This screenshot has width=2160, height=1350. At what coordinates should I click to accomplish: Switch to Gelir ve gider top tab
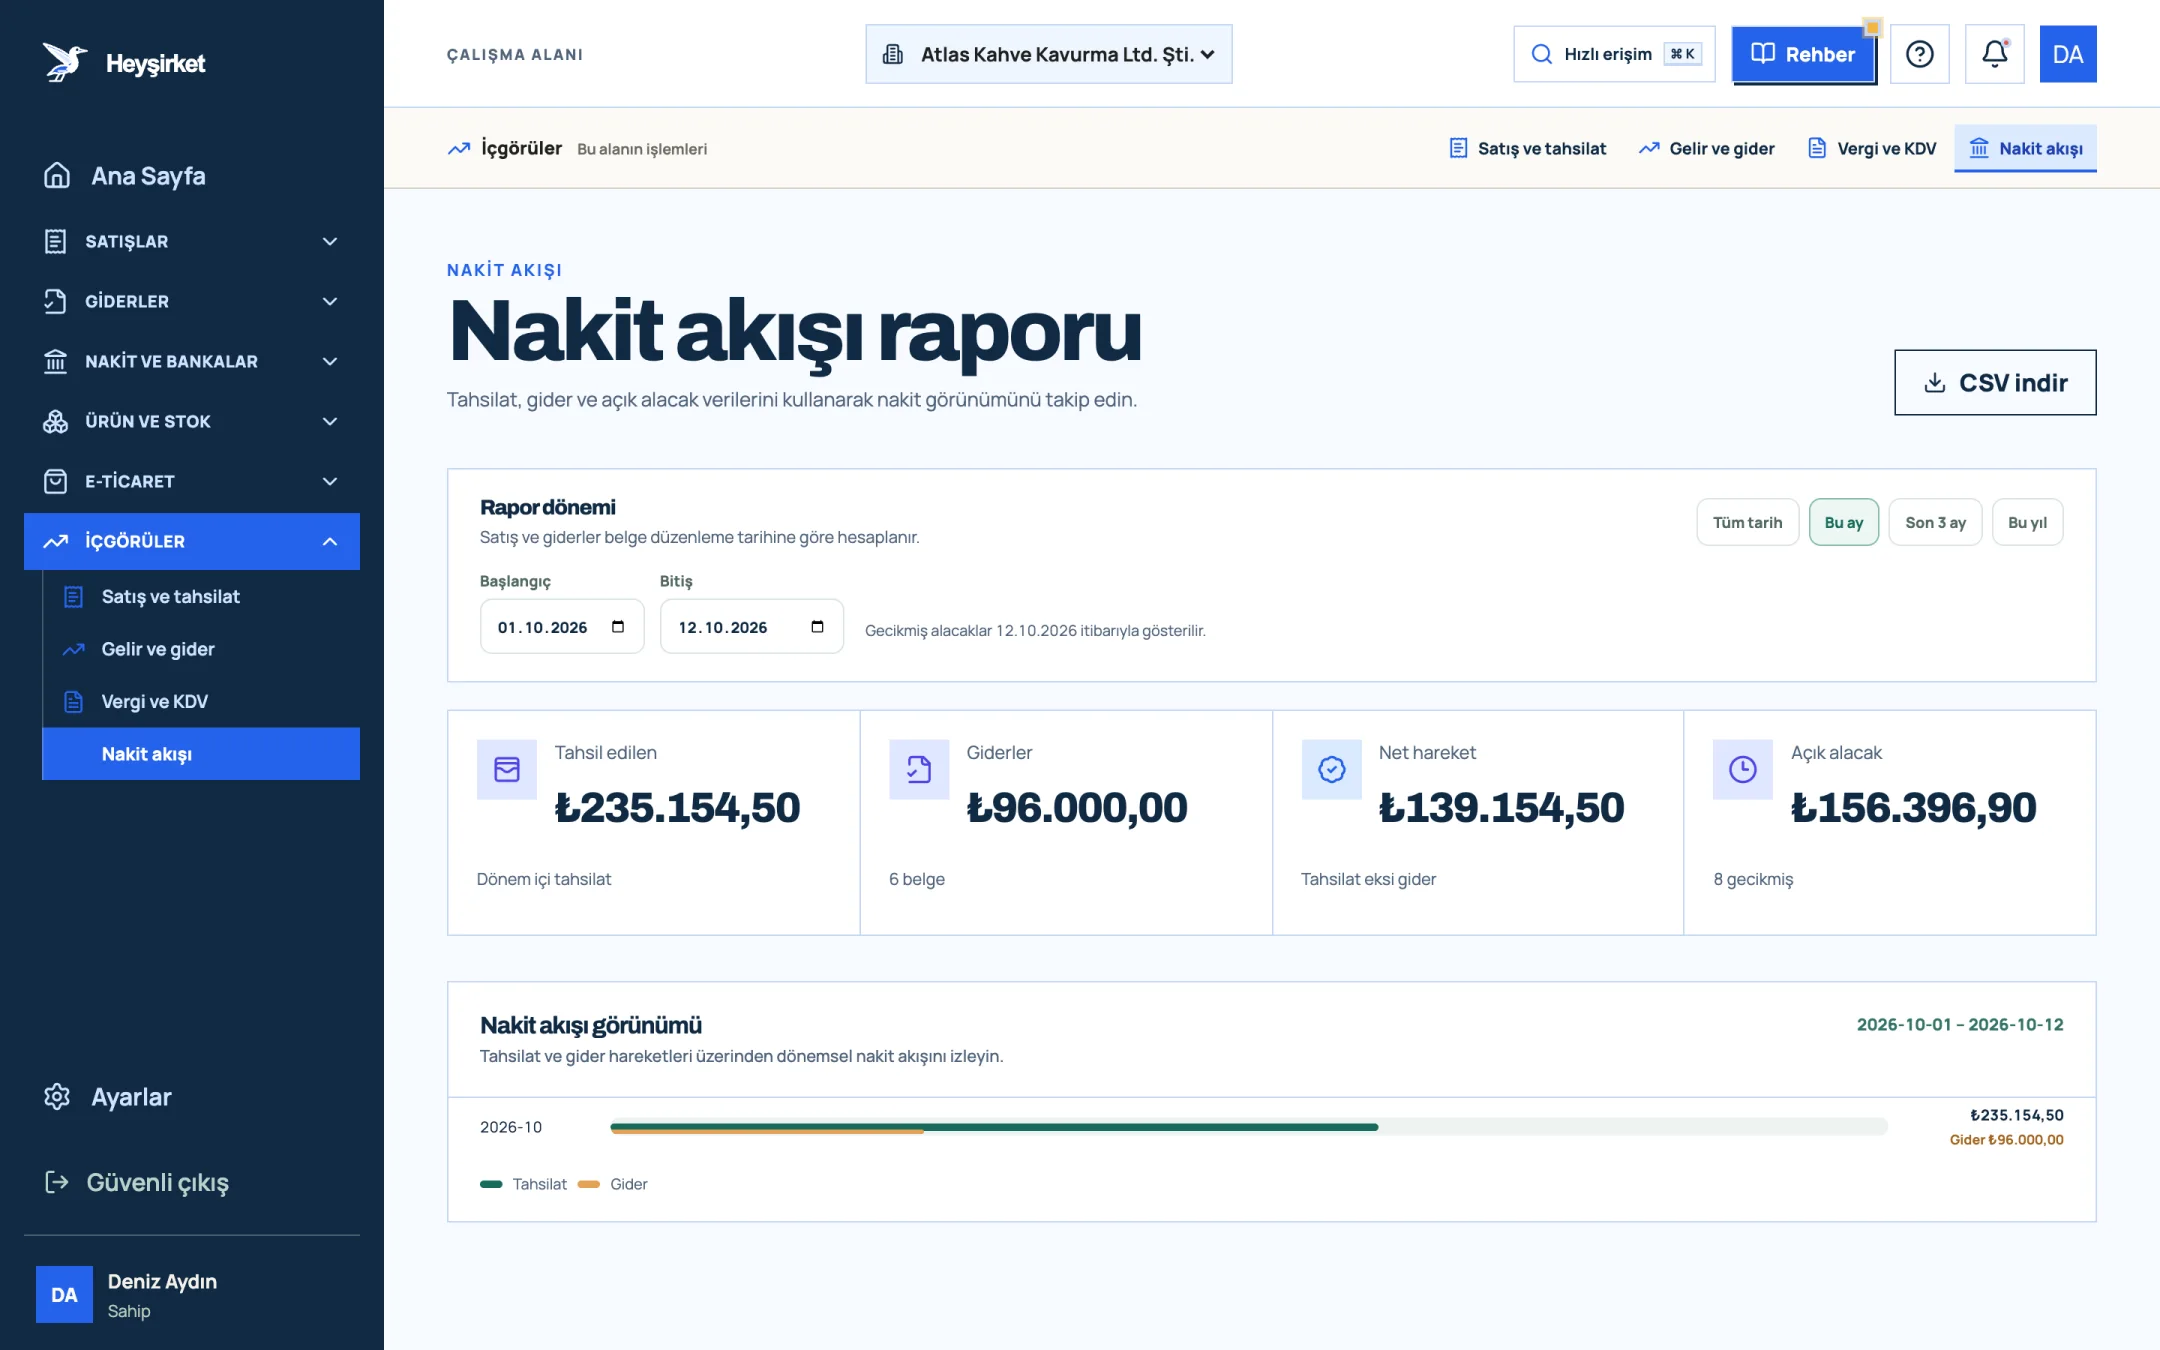point(1706,148)
